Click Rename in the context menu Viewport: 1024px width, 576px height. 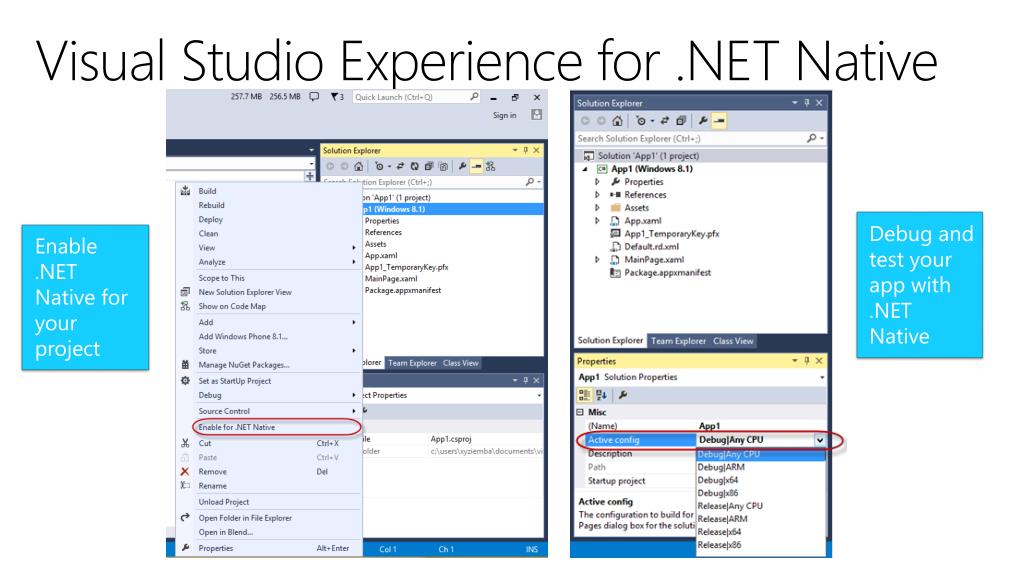[x=212, y=486]
